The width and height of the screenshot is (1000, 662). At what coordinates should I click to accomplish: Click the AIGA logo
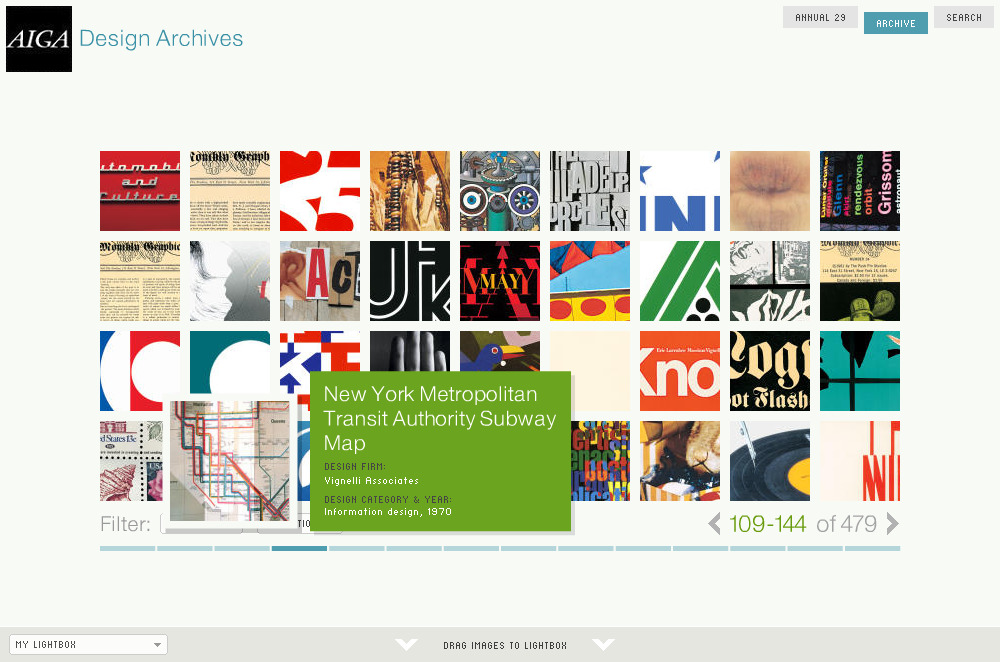(39, 39)
